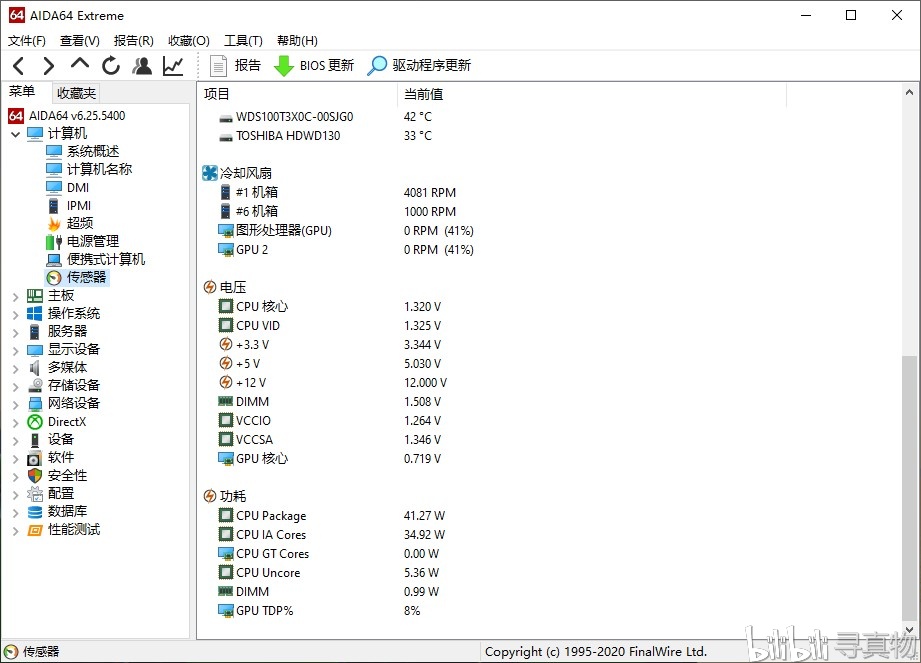921x663 pixels.
Task: Open the graph chart toolbar icon
Action: [x=173, y=66]
